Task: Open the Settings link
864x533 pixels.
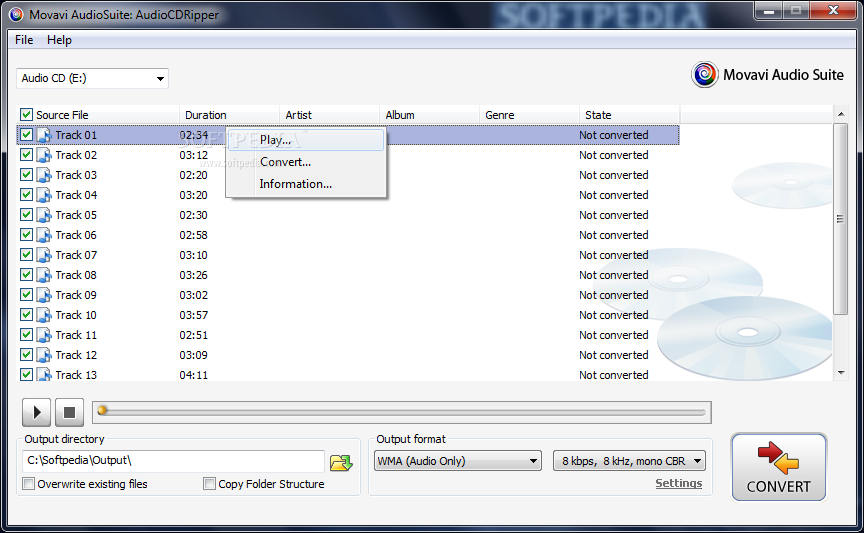Action: (x=678, y=483)
